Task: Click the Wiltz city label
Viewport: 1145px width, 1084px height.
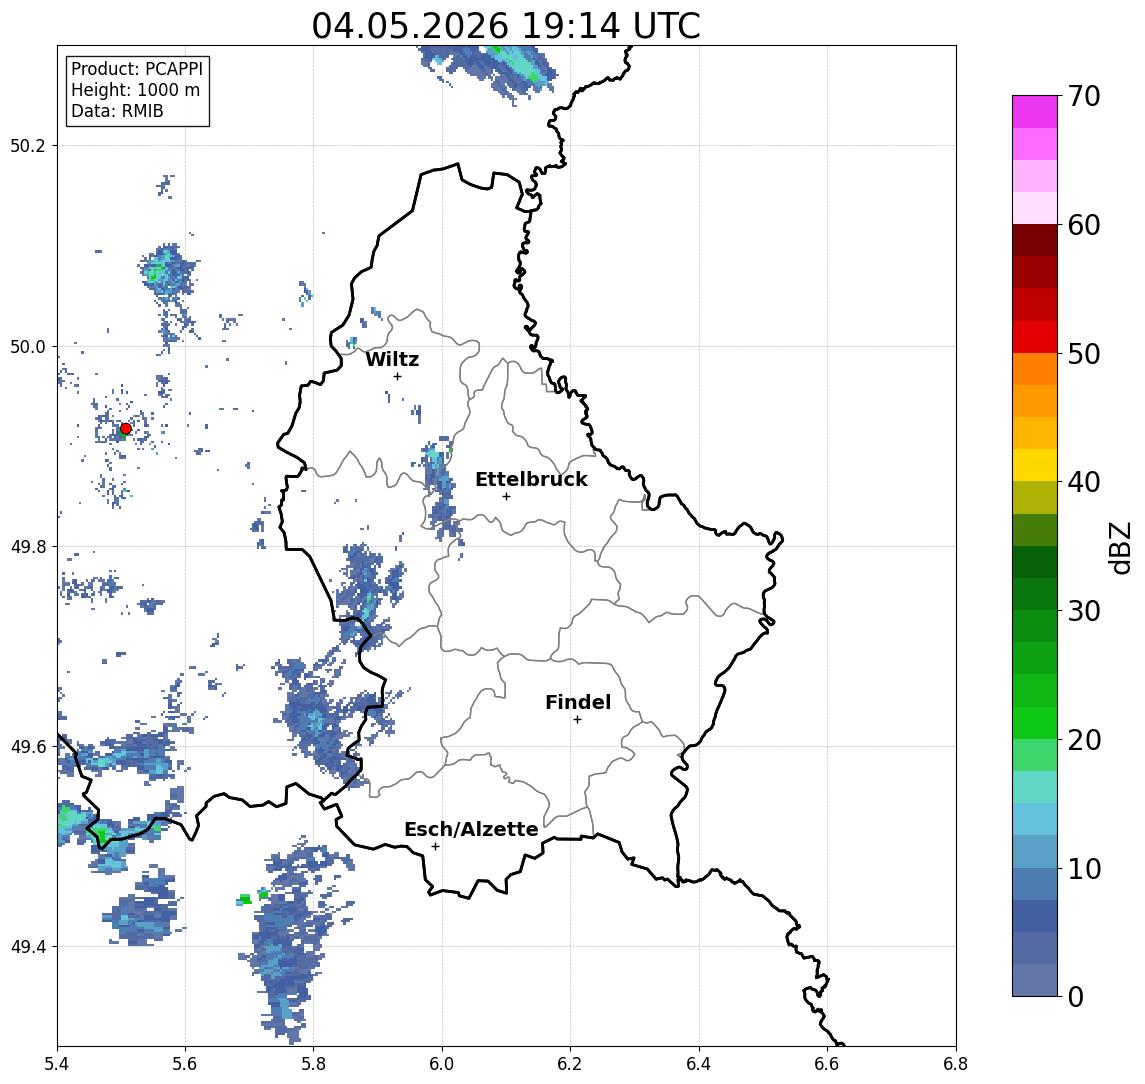Action: click(392, 359)
